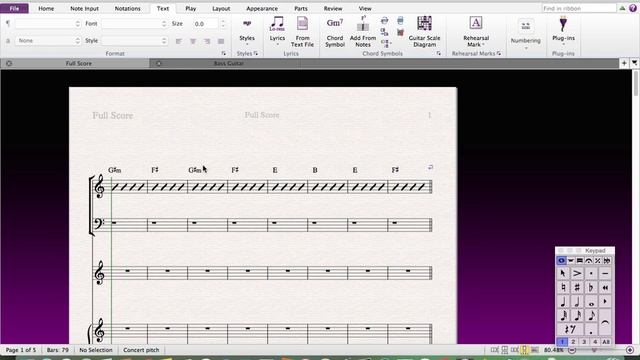Expand the Plug-ins dropdown
Image resolution: width=640 pixels, height=360 pixels.
click(563, 32)
